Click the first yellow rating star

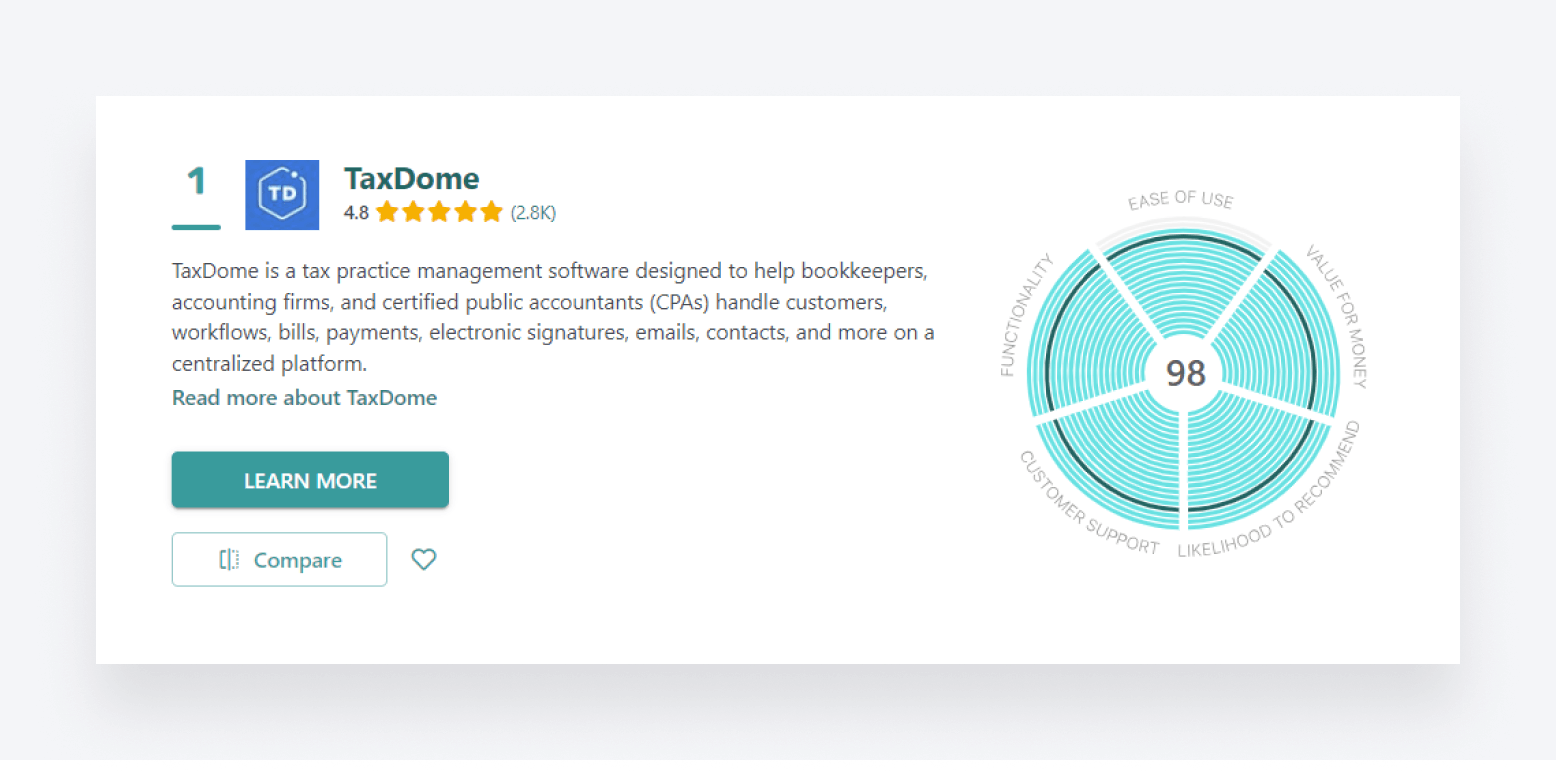[x=387, y=212]
